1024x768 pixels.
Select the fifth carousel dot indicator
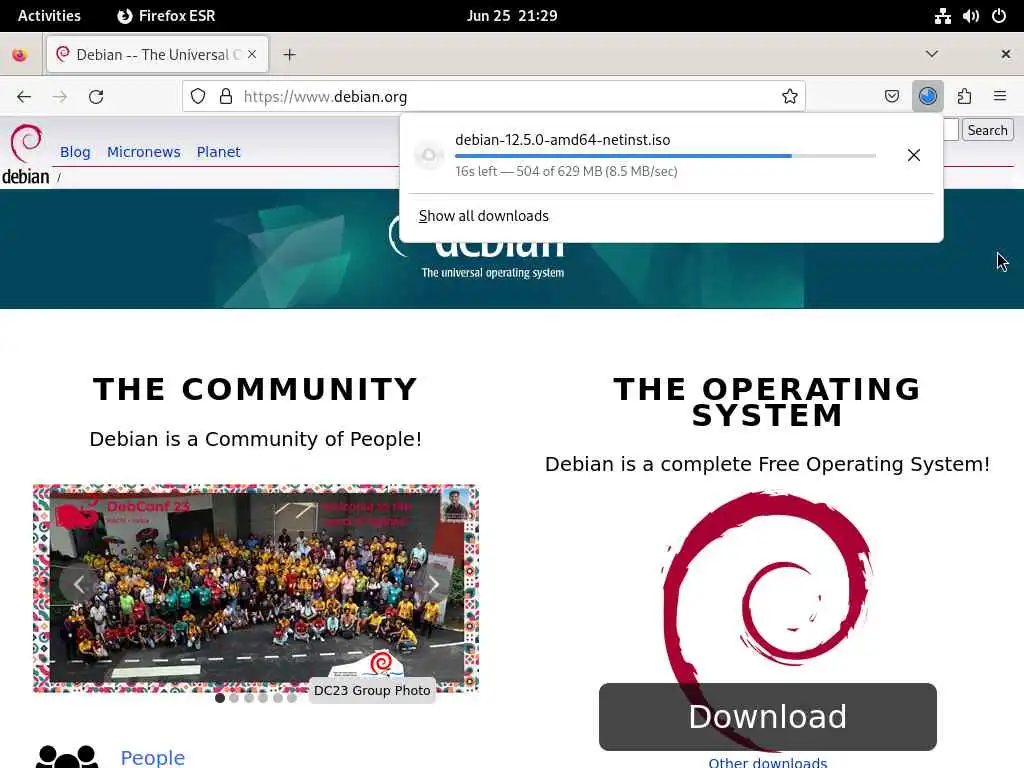point(278,698)
